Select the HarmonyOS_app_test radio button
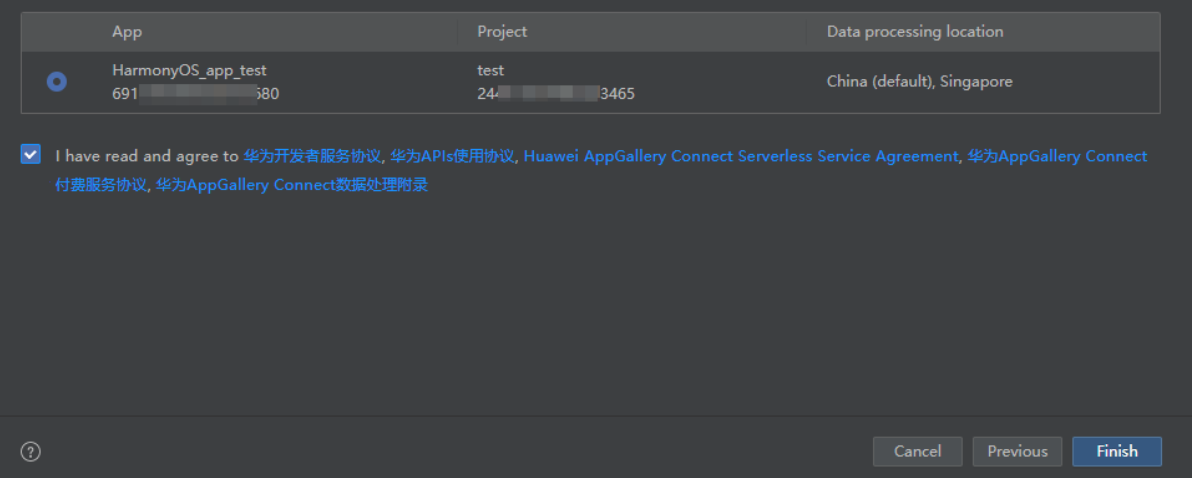Screen dimensions: 1192x478 tap(56, 81)
